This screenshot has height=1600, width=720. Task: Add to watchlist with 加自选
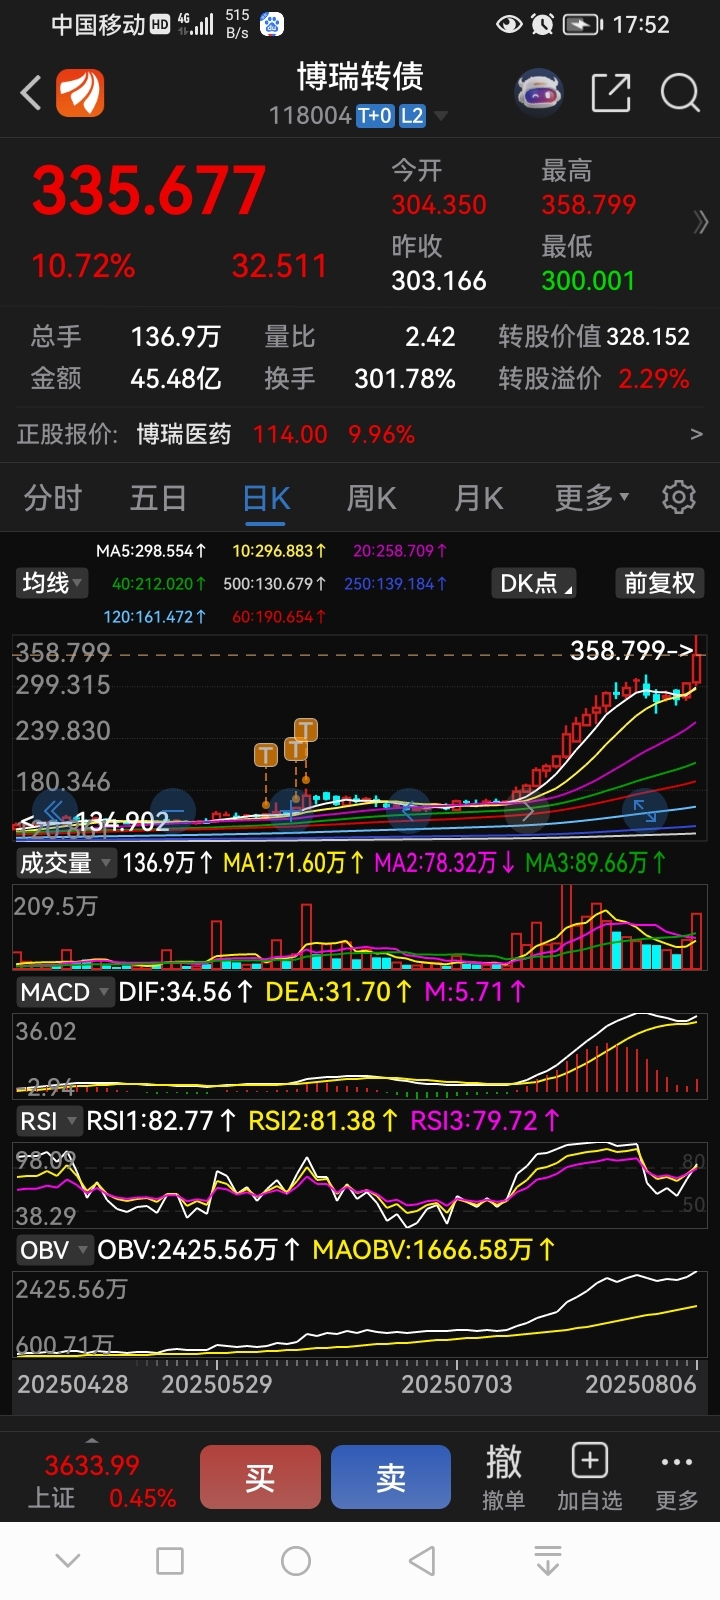589,1477
